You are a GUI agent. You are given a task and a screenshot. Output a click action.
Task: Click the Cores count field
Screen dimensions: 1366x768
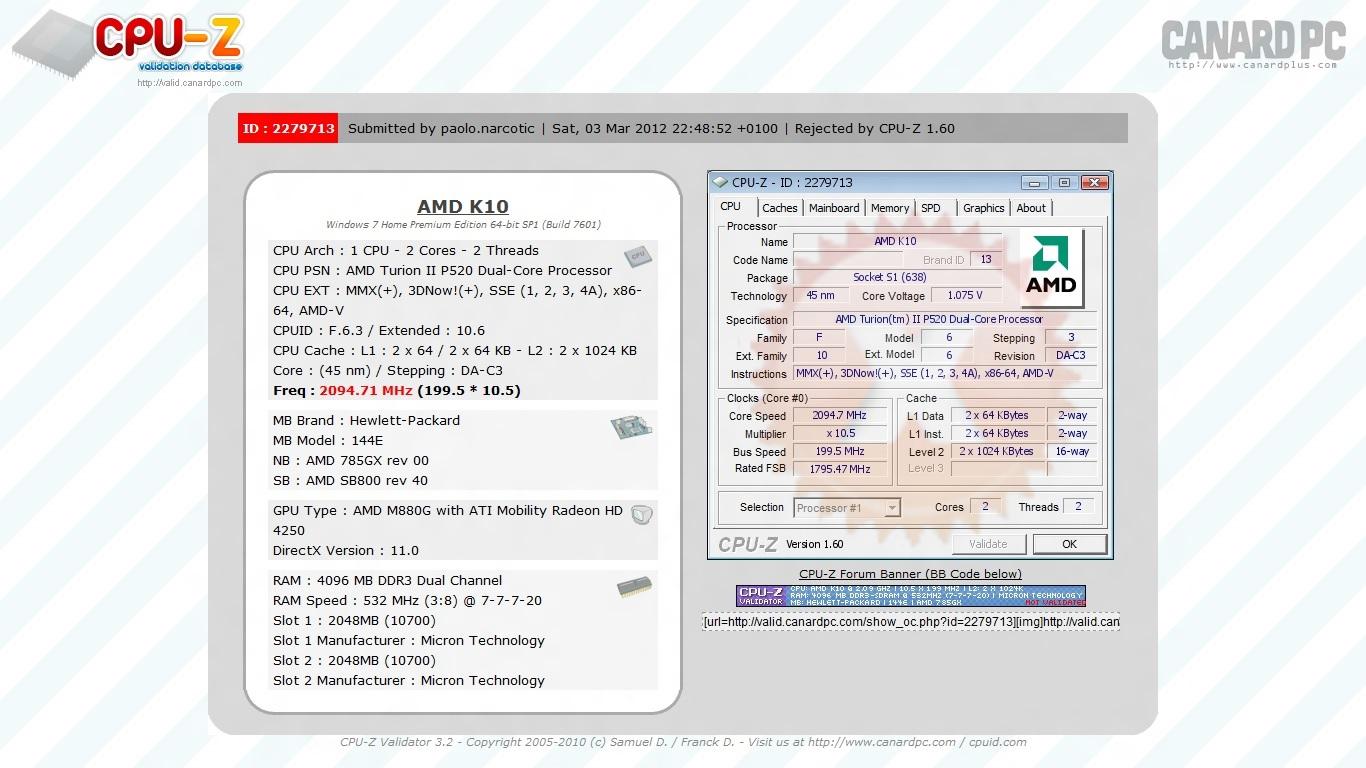(984, 507)
